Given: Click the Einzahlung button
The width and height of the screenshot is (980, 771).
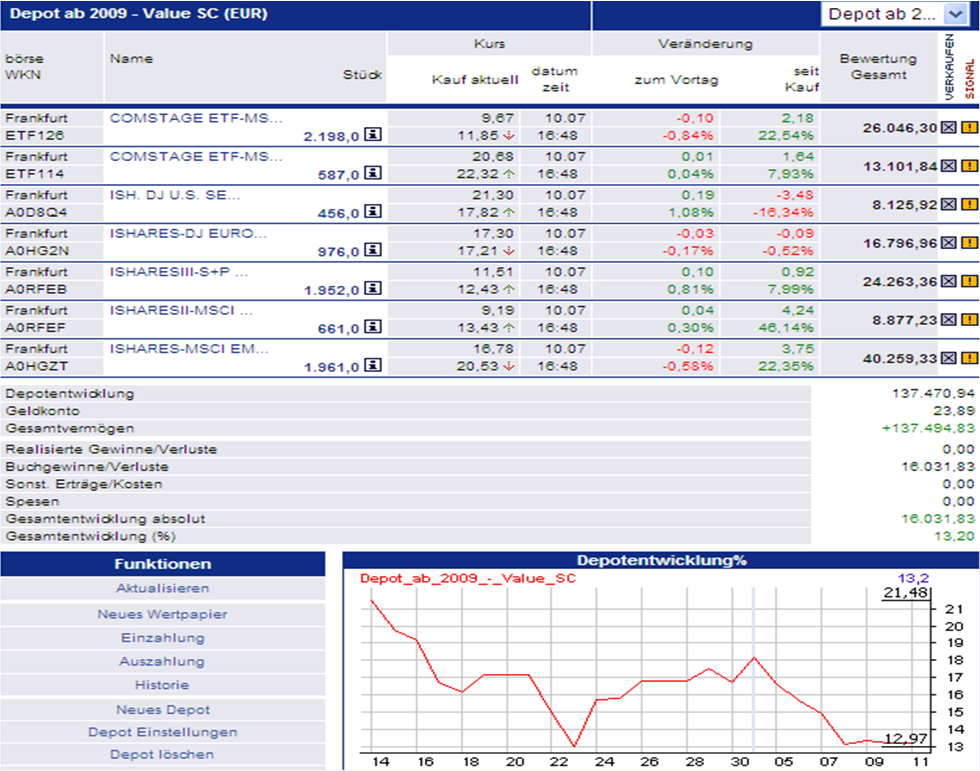Looking at the screenshot, I should click(163, 638).
